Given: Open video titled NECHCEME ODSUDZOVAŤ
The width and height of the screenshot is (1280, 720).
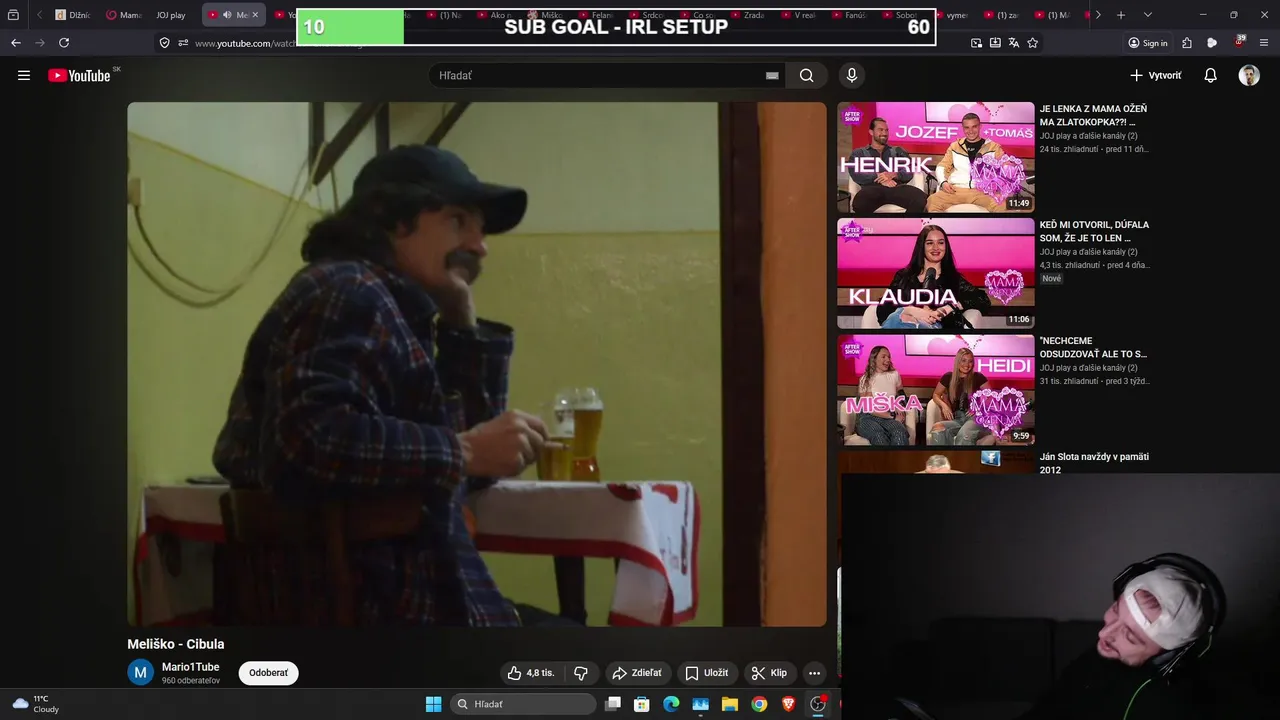Looking at the screenshot, I should [x=1093, y=347].
